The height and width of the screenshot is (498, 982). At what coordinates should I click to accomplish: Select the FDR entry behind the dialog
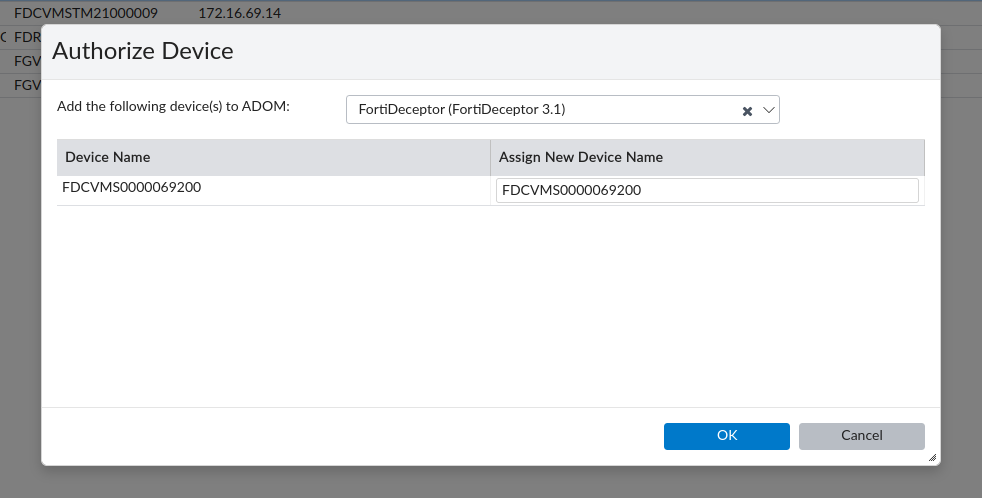click(x=27, y=37)
